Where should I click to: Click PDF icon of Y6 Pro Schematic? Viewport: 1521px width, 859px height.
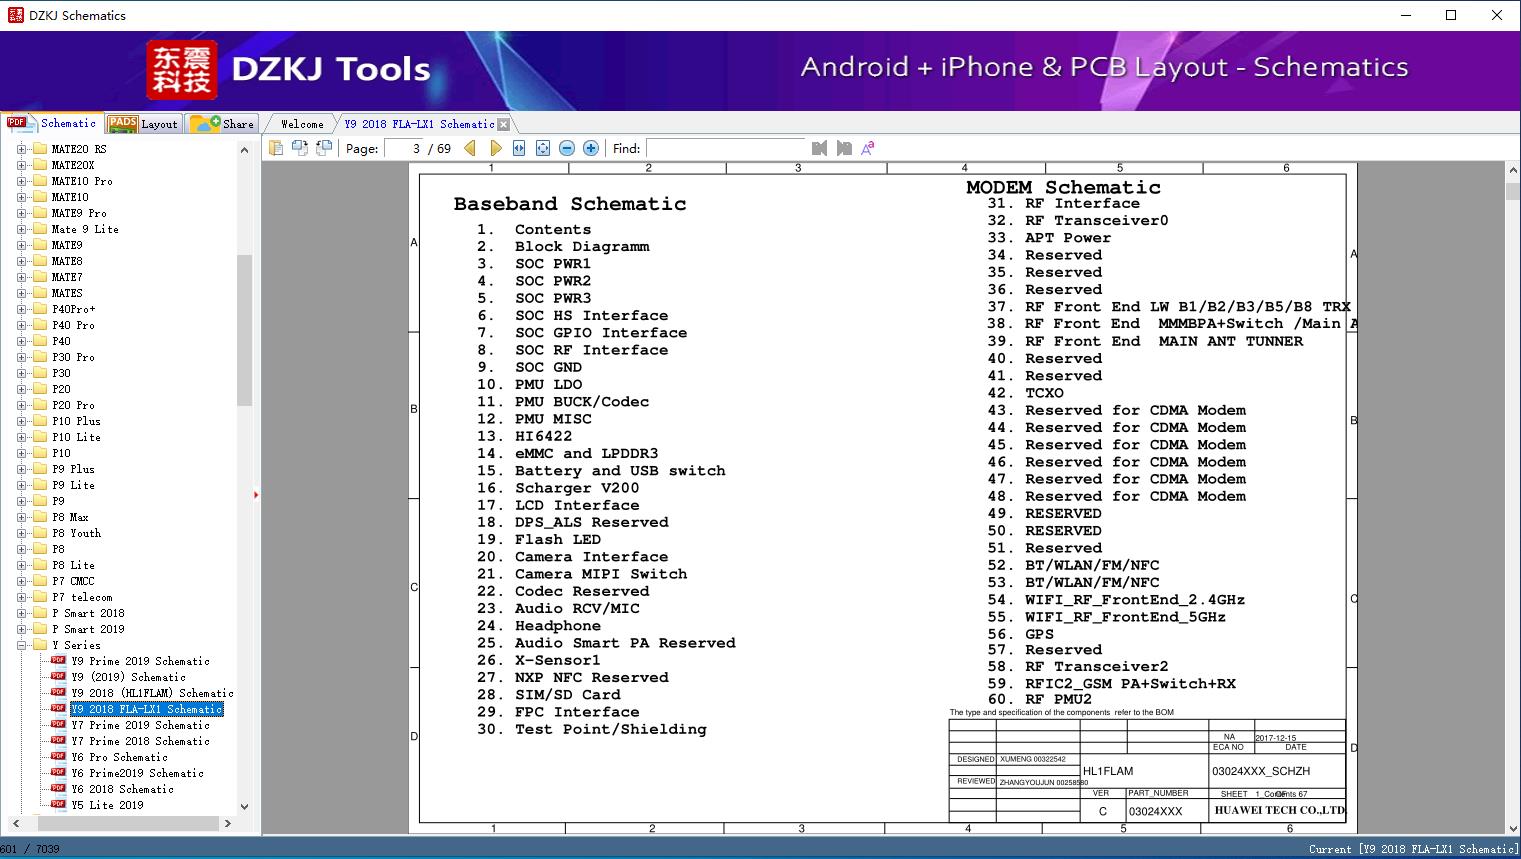click(58, 757)
